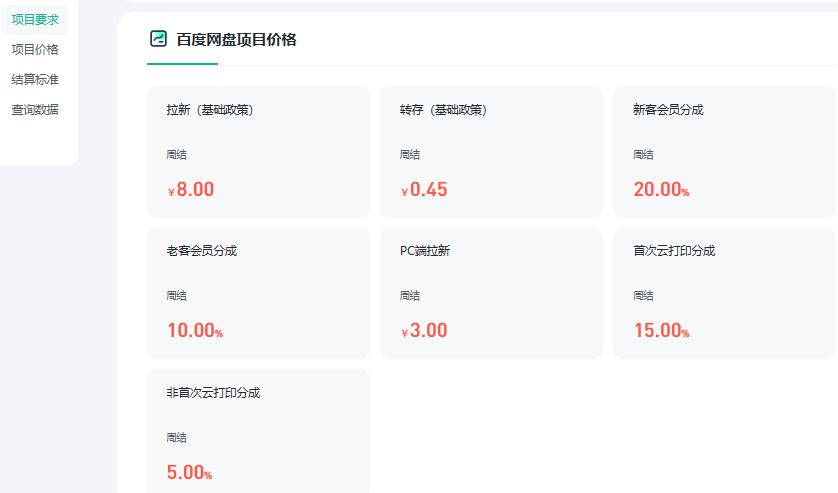838x493 pixels.
Task: Select the PC端拉新 card title
Action: [x=425, y=251]
